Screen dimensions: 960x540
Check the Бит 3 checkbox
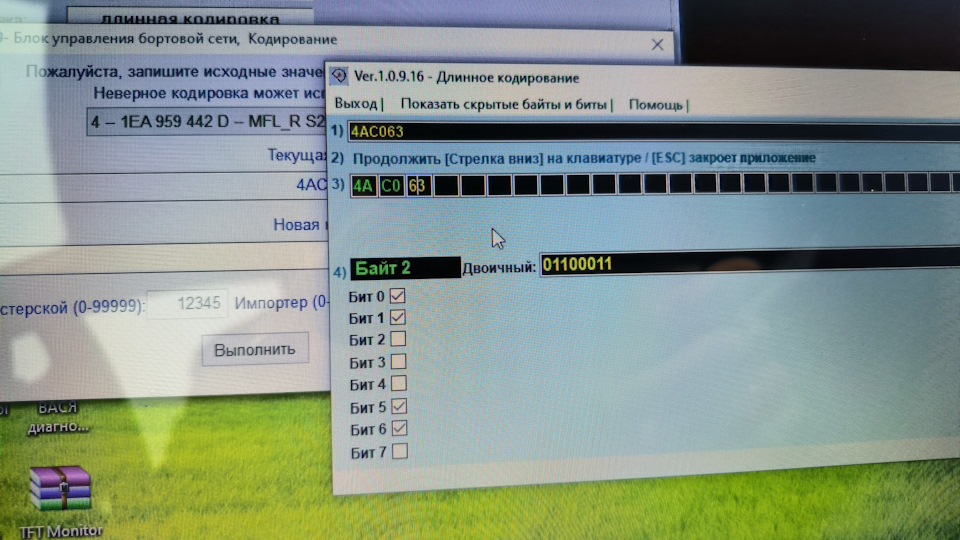398,361
